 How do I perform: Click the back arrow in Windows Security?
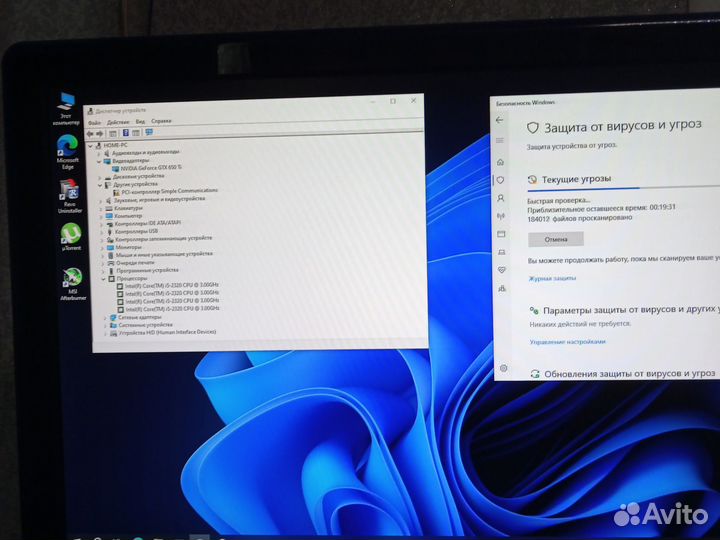501,119
